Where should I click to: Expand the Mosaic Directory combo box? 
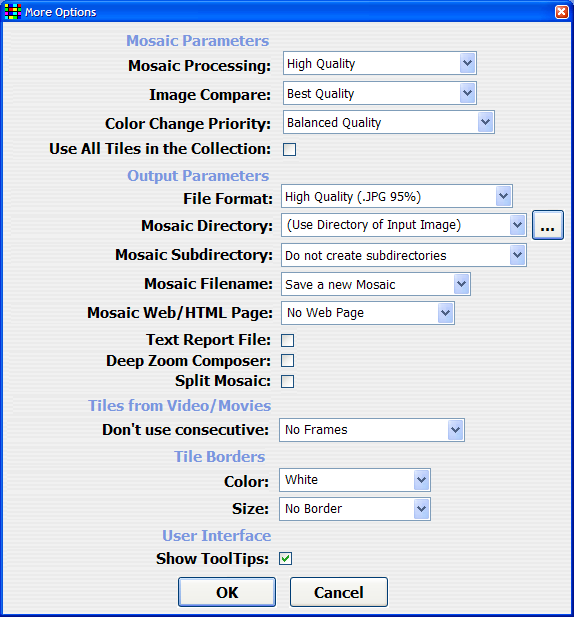(404, 225)
